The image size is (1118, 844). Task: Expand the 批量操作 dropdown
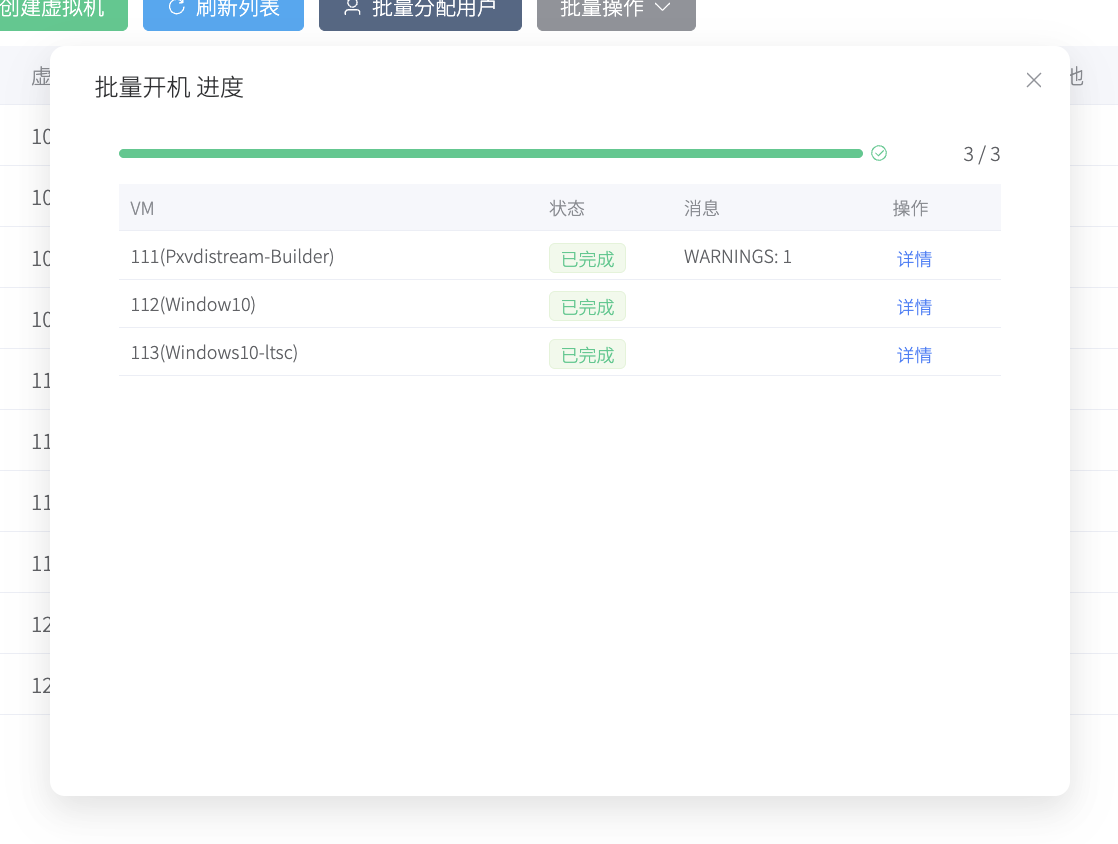[616, 10]
